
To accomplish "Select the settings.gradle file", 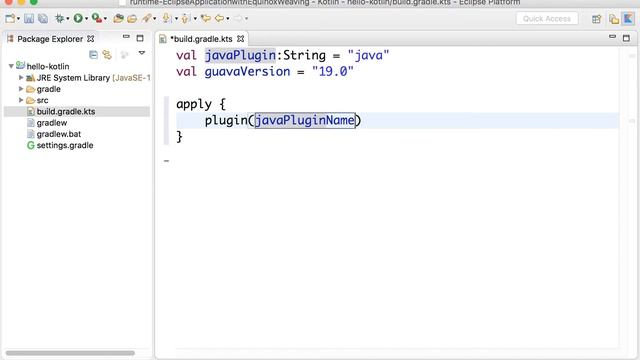I will 65,145.
